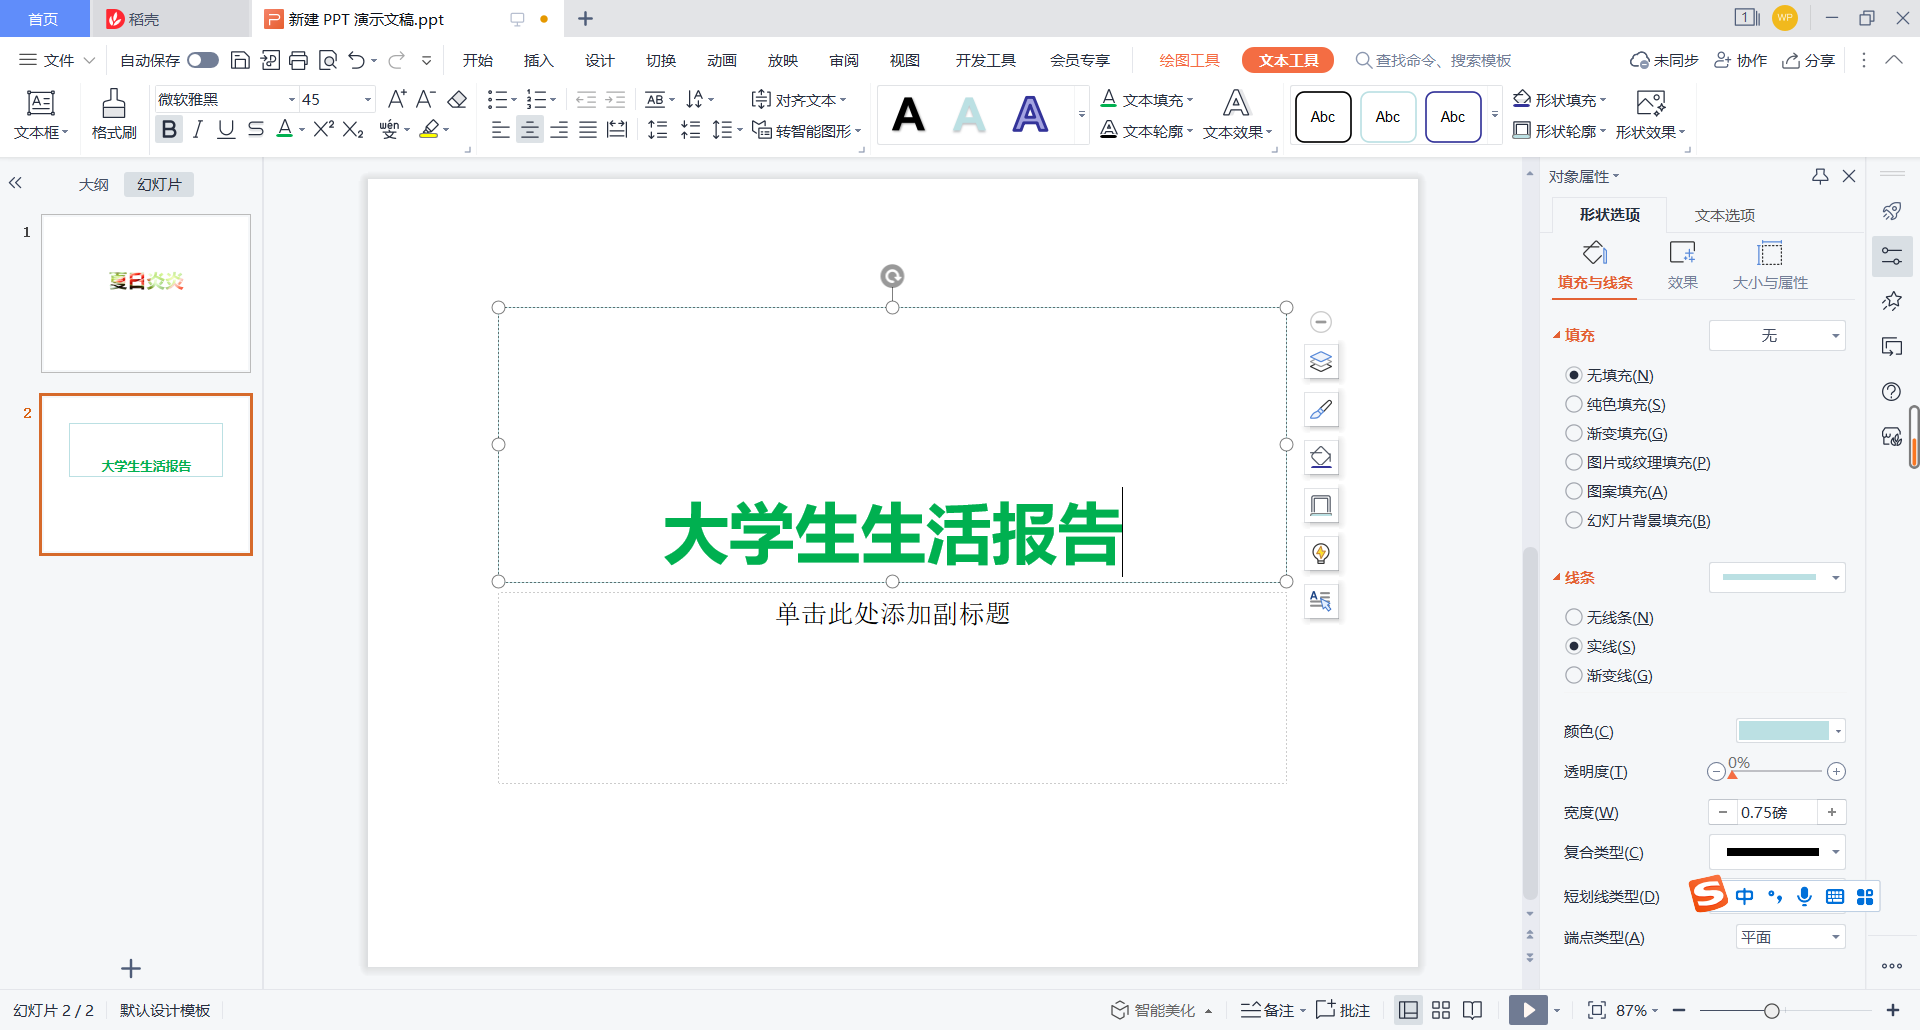The height and width of the screenshot is (1030, 1920).
Task: Switch to 大纲 outline tab
Action: (x=94, y=184)
